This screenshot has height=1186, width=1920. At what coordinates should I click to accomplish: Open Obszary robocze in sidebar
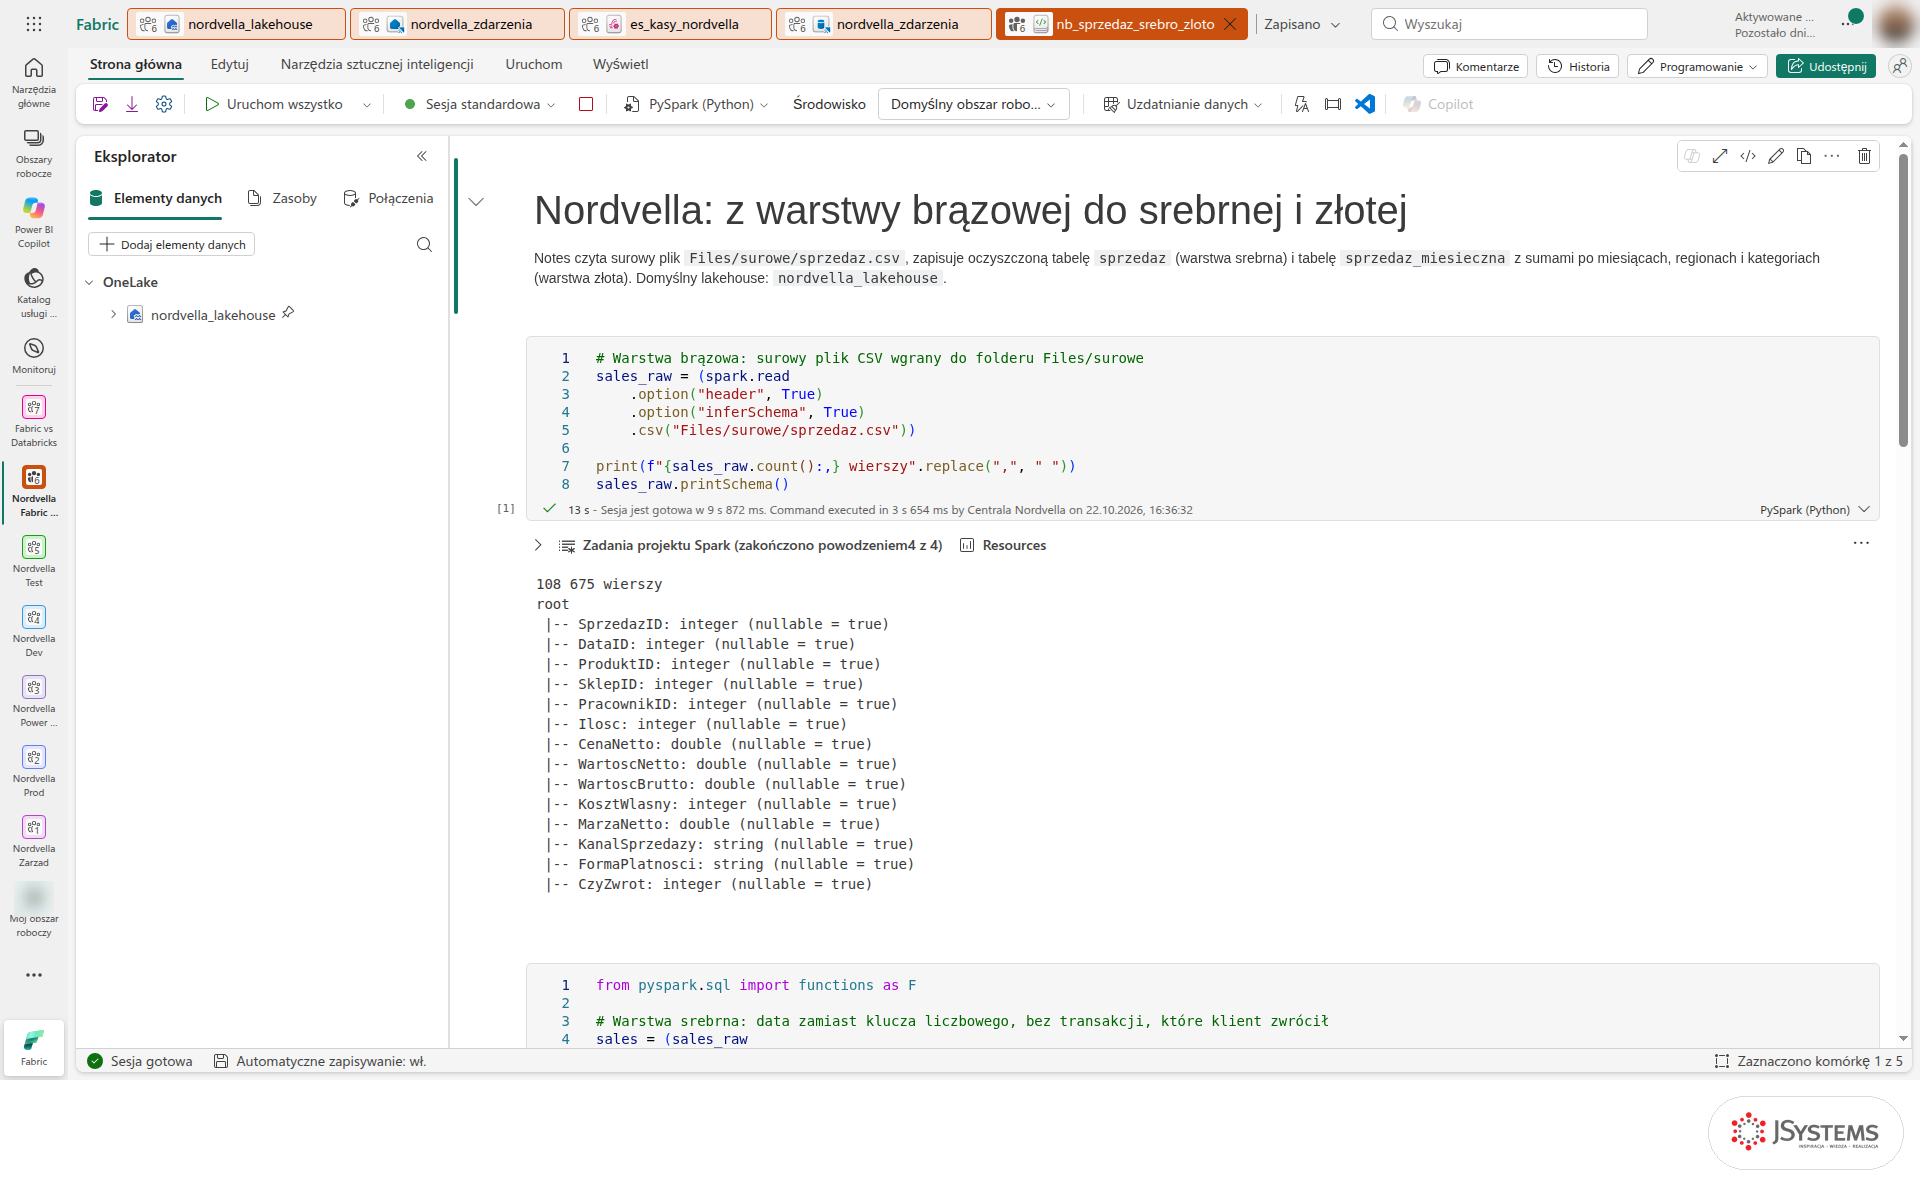[34, 152]
